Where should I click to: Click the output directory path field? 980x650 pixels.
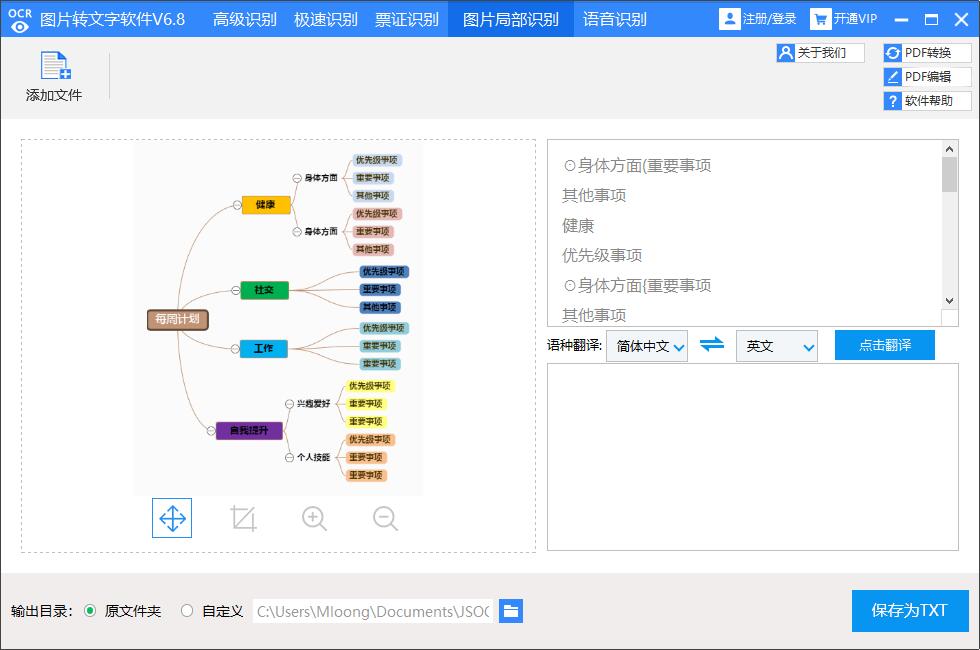click(x=372, y=611)
